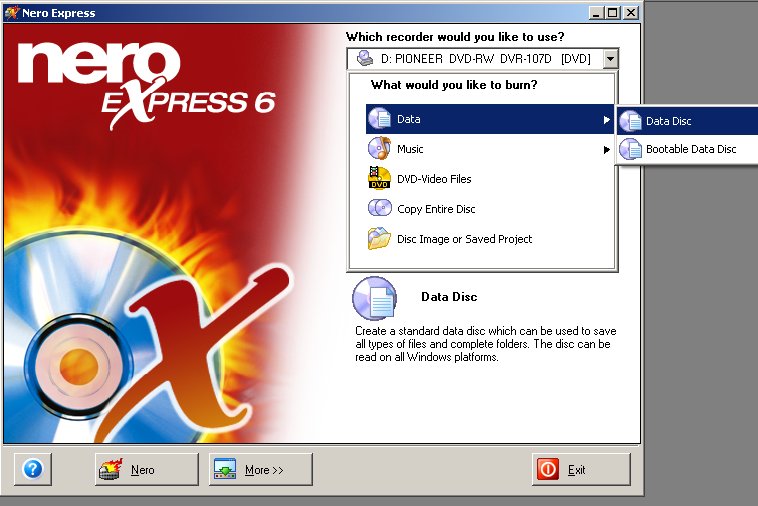The width and height of the screenshot is (758, 506).
Task: Click the large Data Disc description icon
Action: (x=375, y=298)
